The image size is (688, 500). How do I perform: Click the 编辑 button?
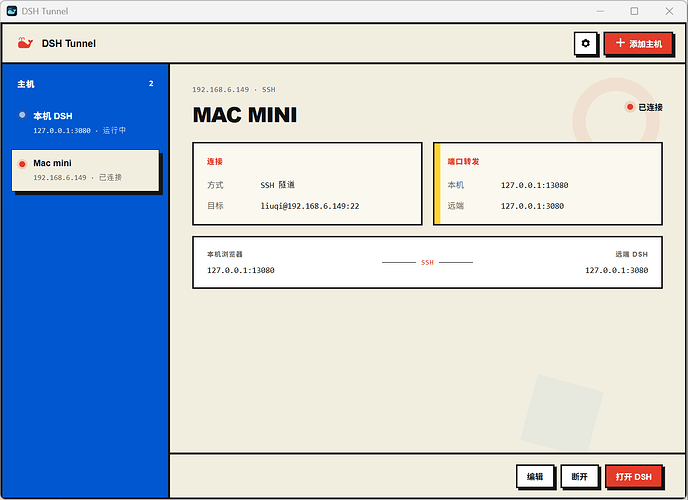click(x=535, y=476)
